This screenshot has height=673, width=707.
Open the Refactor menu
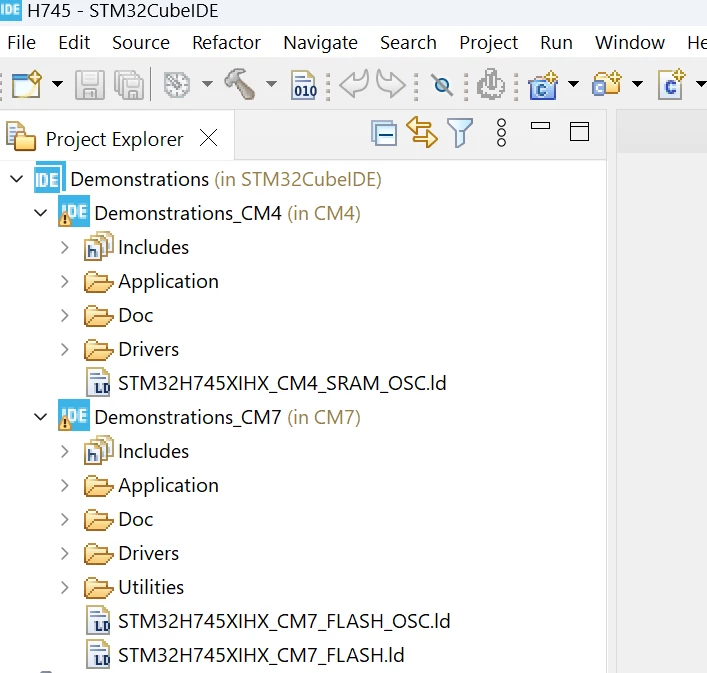click(x=226, y=43)
